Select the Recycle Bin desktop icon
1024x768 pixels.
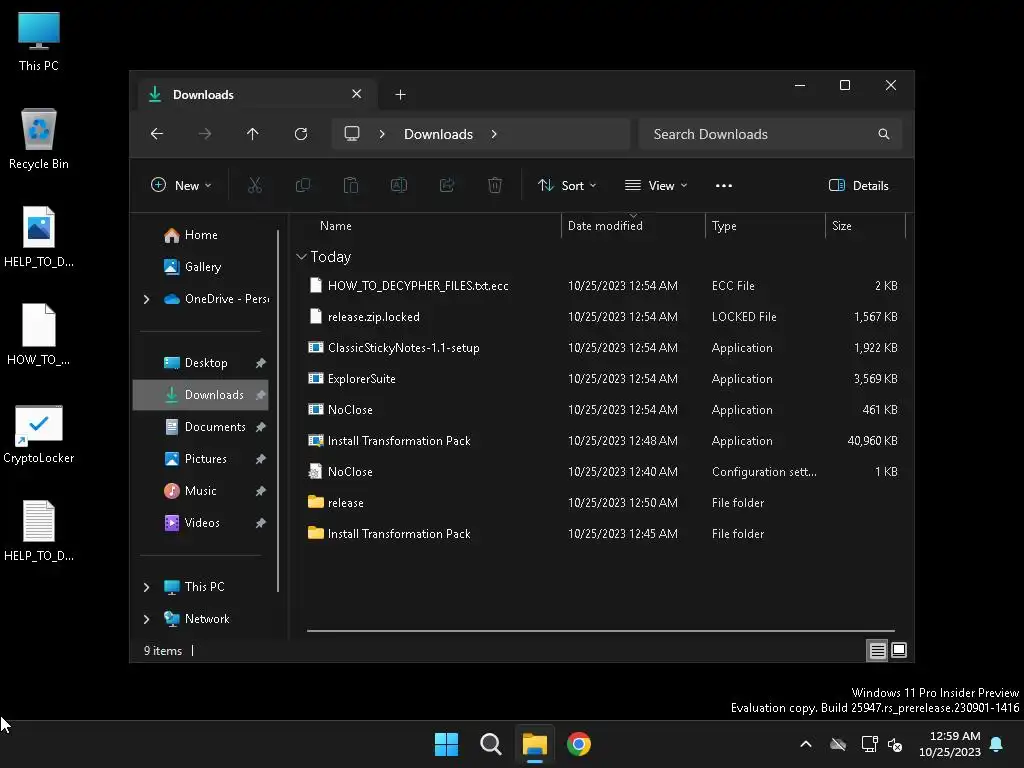pos(39,139)
